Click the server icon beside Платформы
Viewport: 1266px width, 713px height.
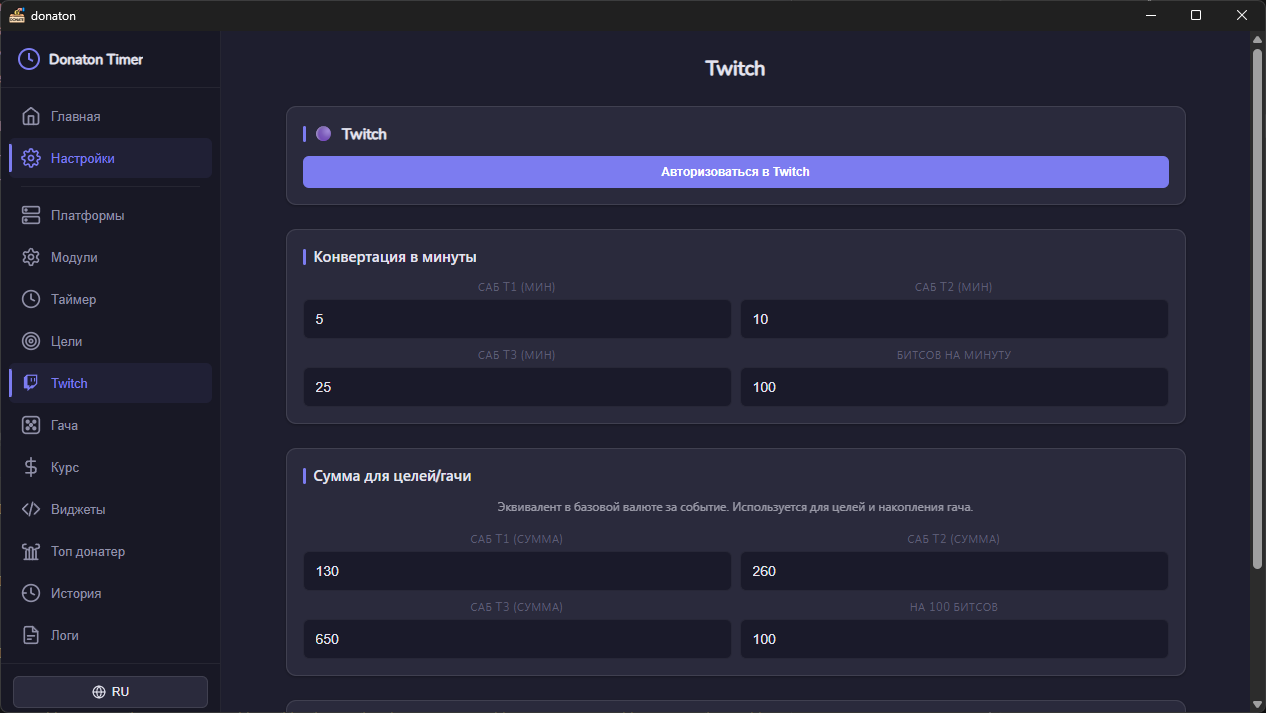pyautogui.click(x=31, y=215)
